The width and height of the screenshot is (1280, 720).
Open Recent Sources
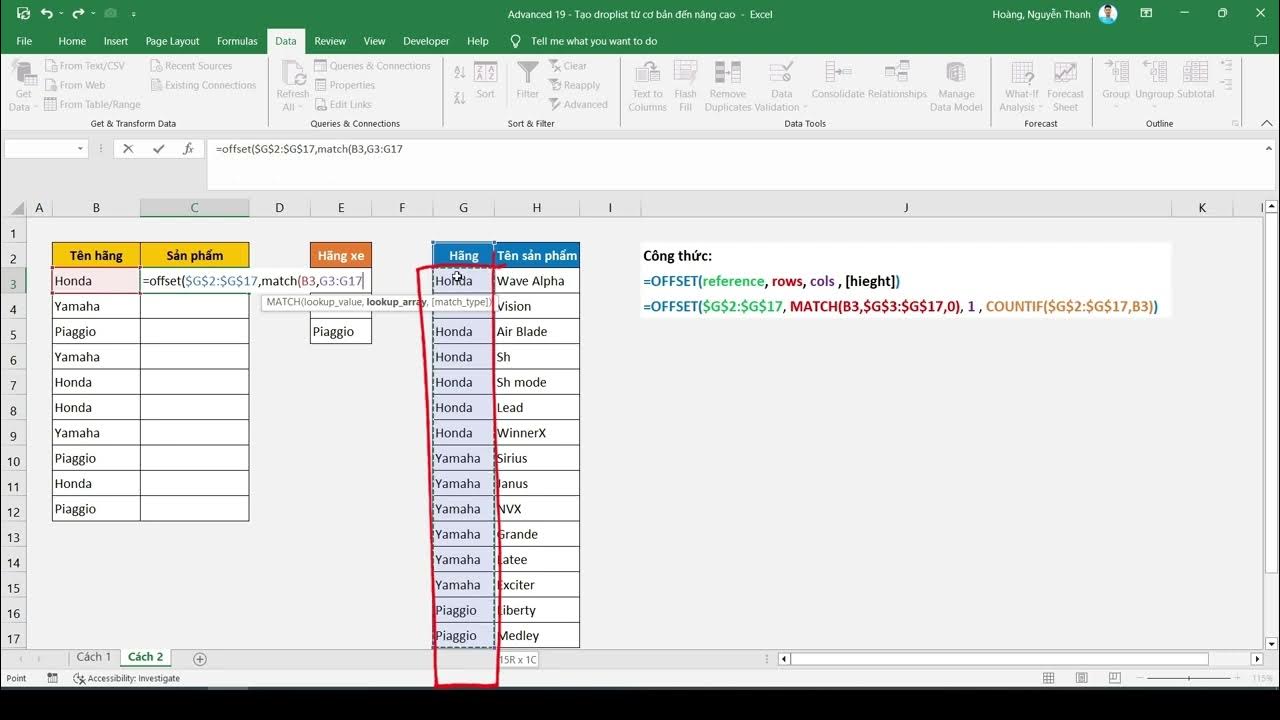191,66
